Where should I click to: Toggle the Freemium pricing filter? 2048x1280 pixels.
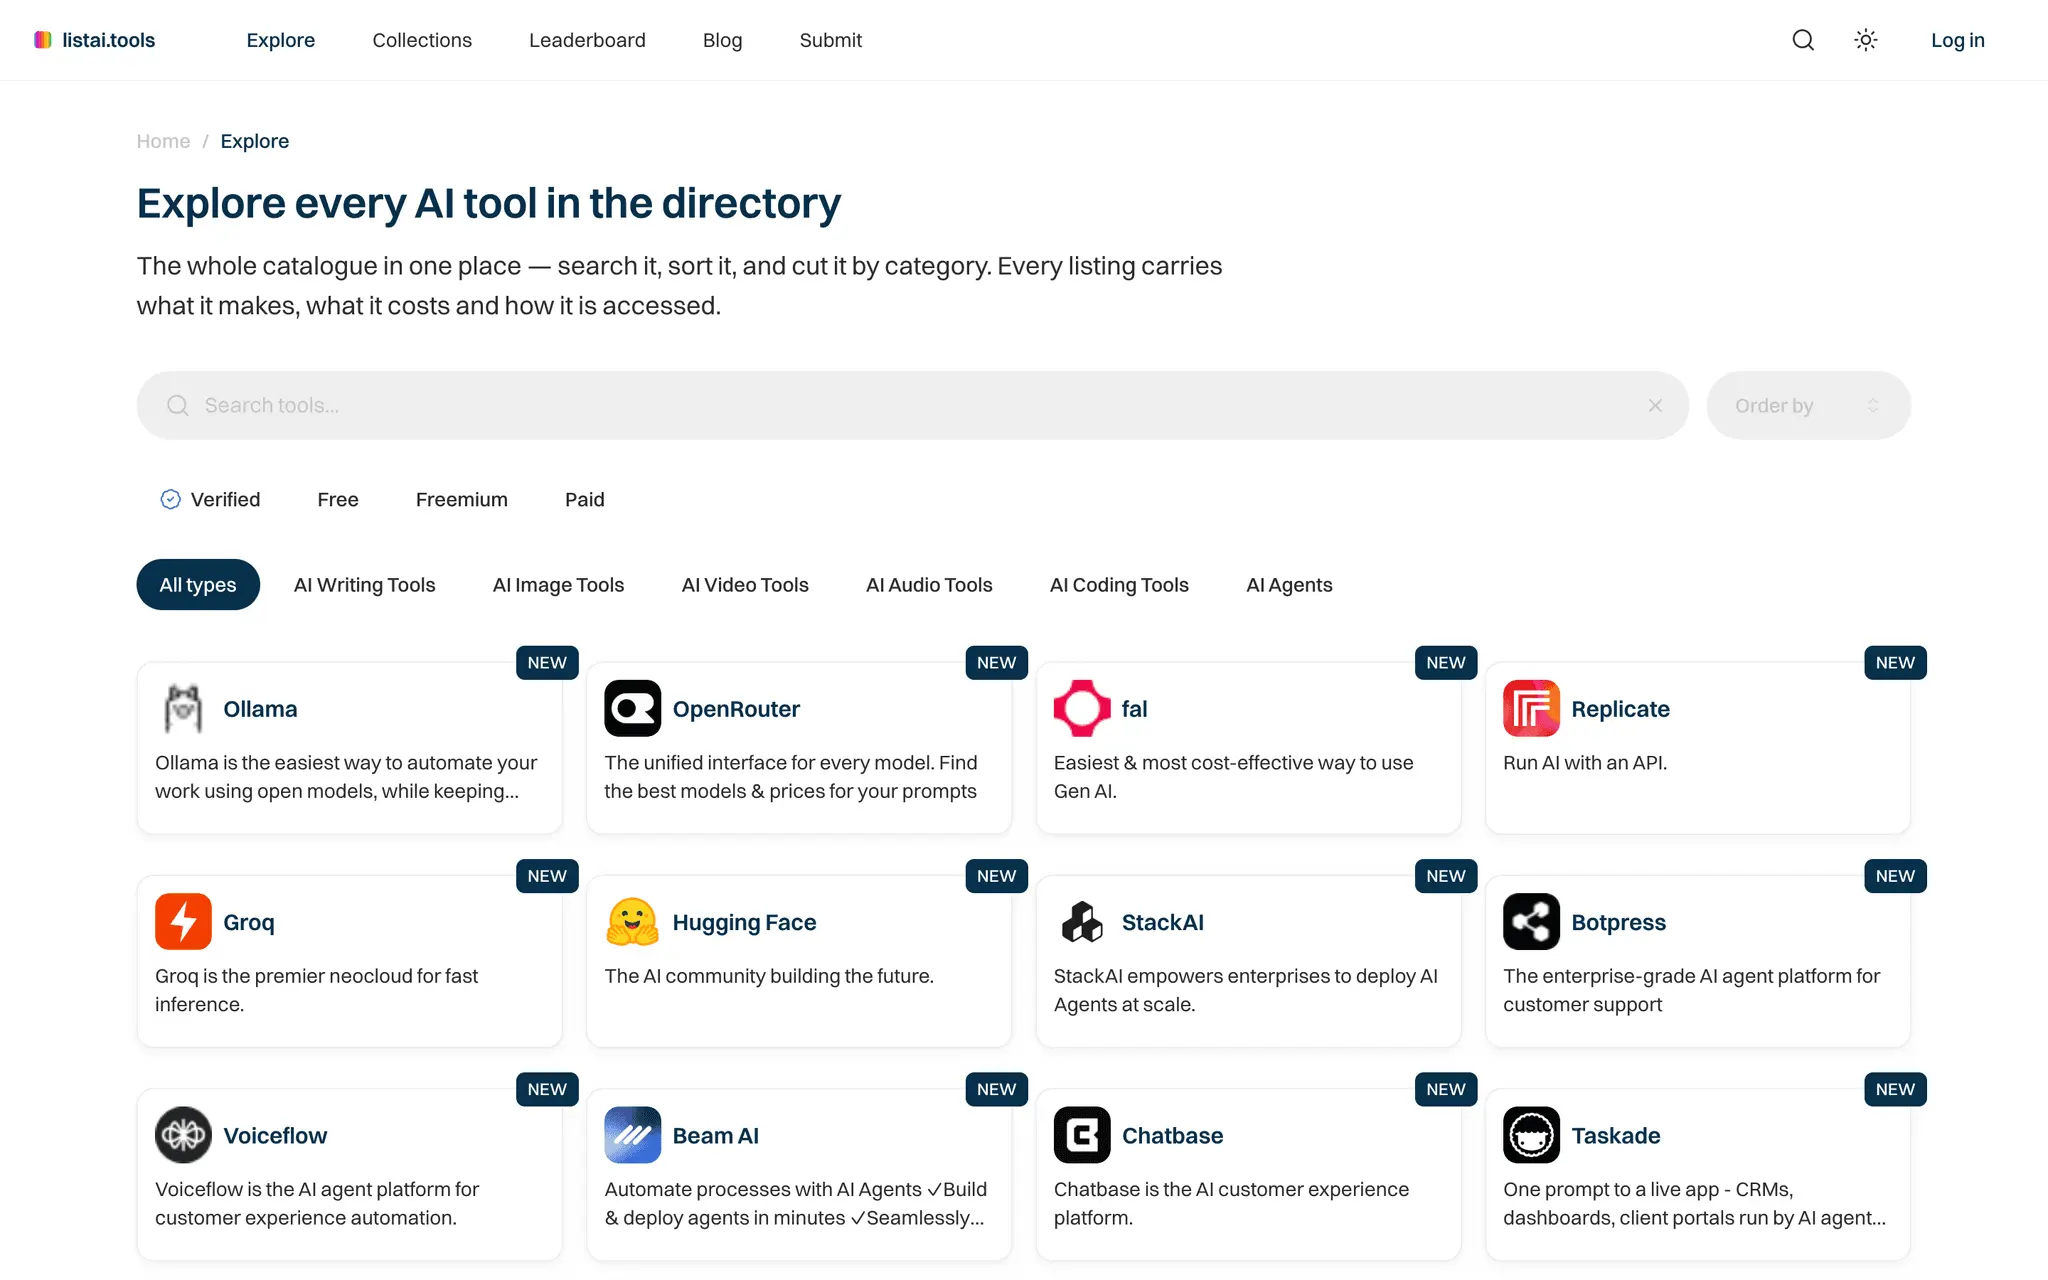click(461, 499)
